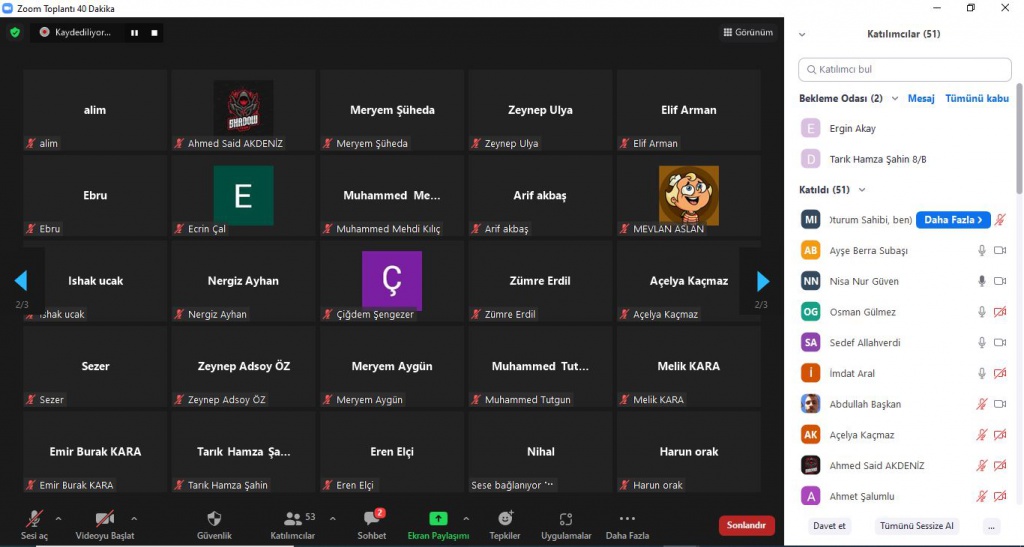This screenshot has width=1024, height=547.
Task: Click Açelya Kaçmaz's muted mic in list
Action: [x=982, y=435]
